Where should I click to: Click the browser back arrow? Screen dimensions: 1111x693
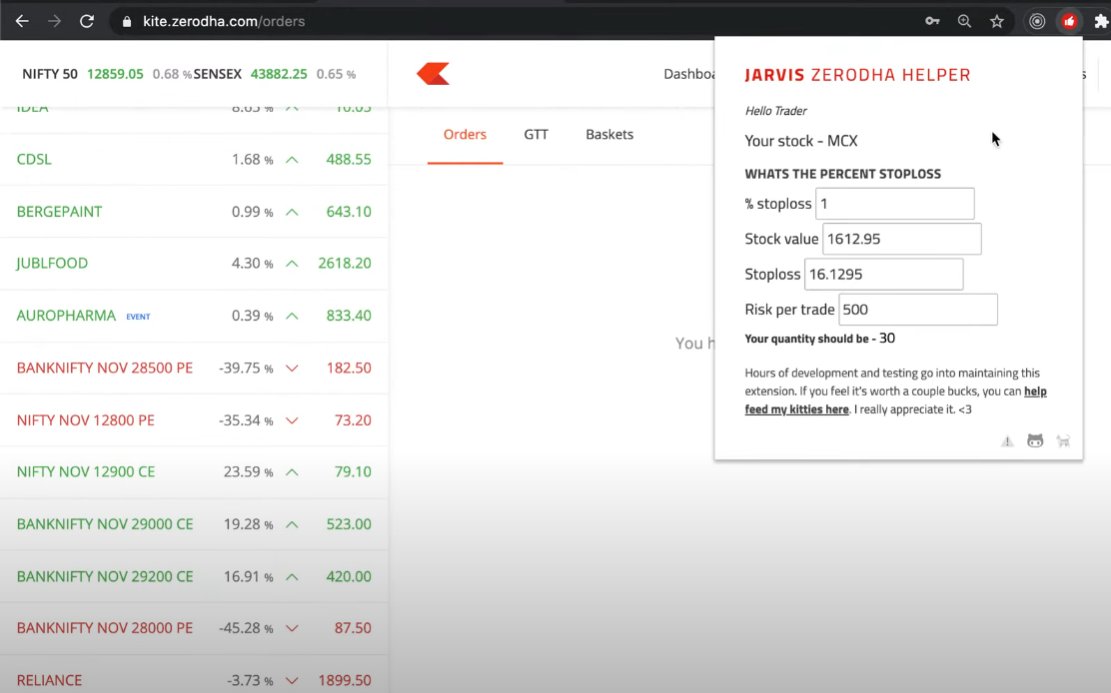click(22, 21)
